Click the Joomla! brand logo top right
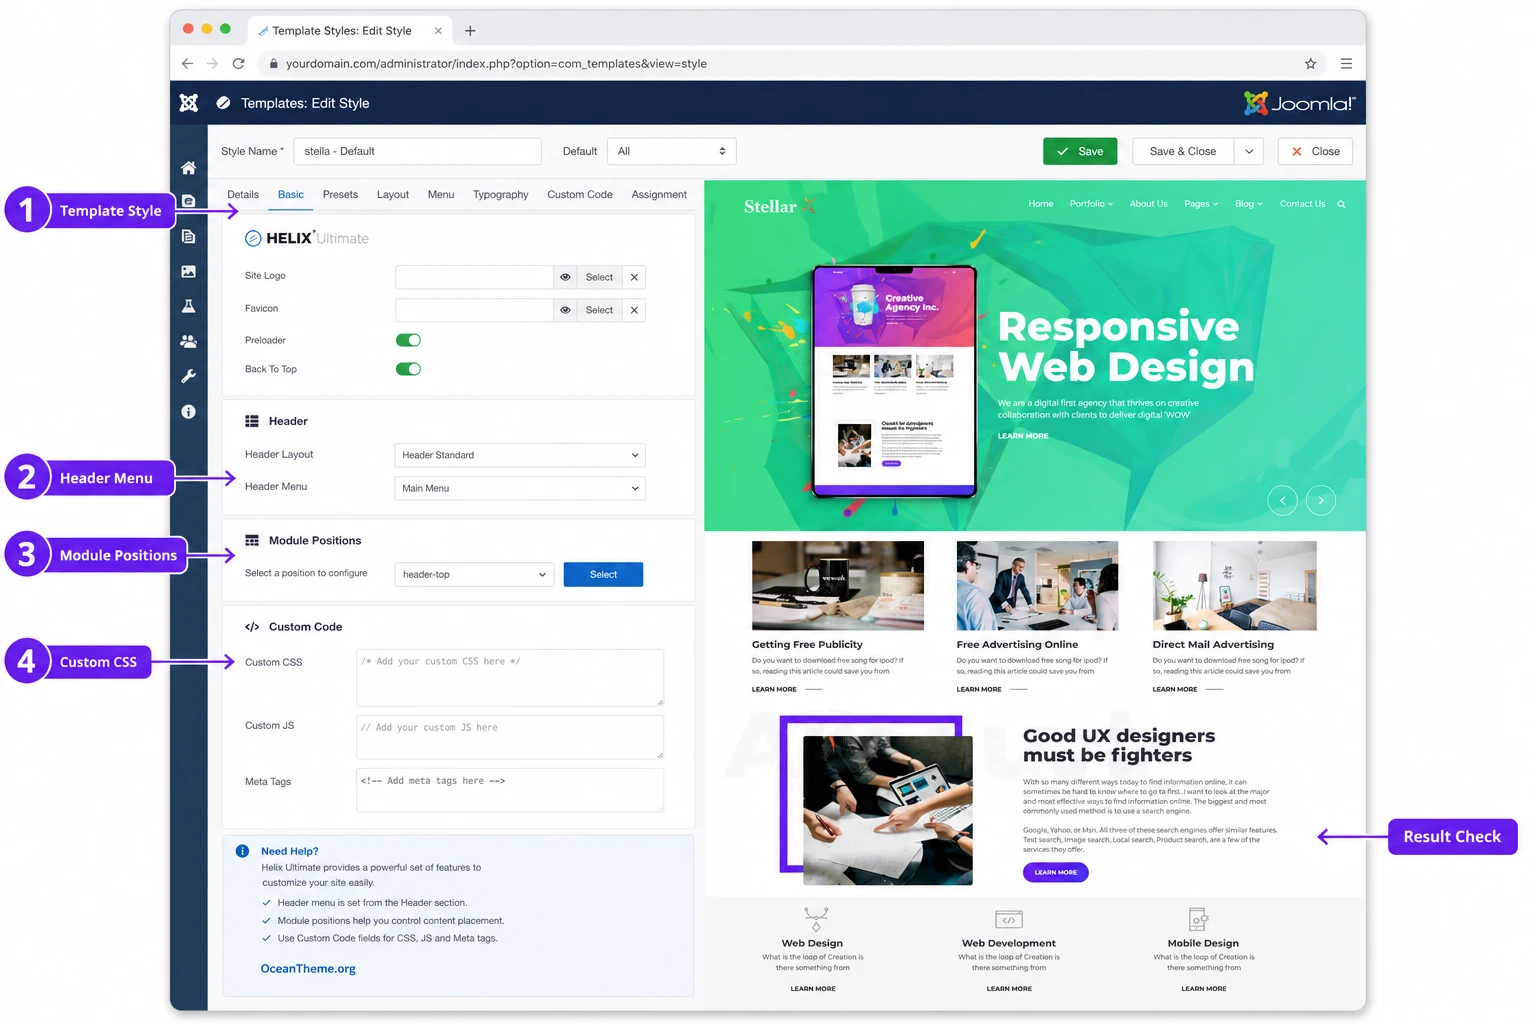This screenshot has height=1024, width=1536. click(x=1299, y=103)
